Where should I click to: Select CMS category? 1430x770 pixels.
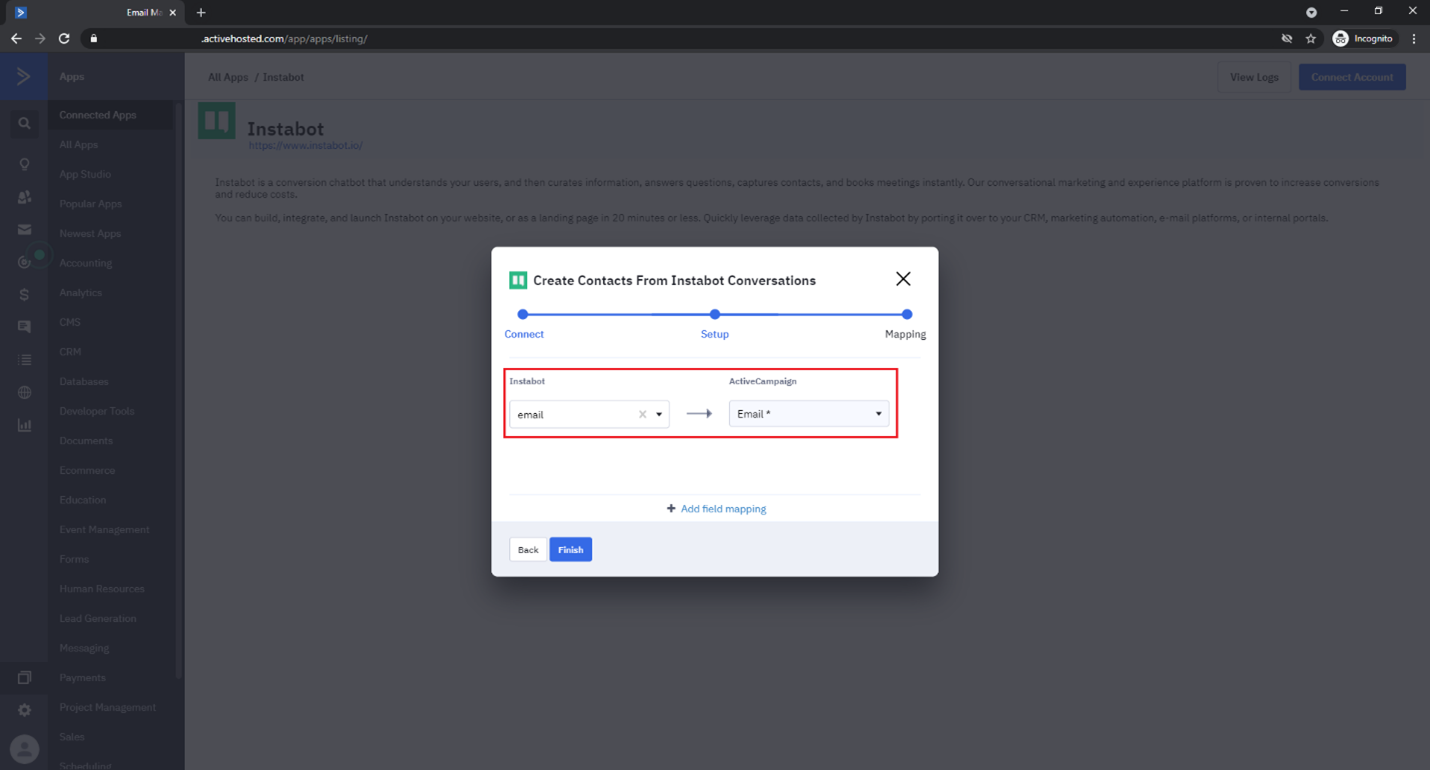click(70, 322)
